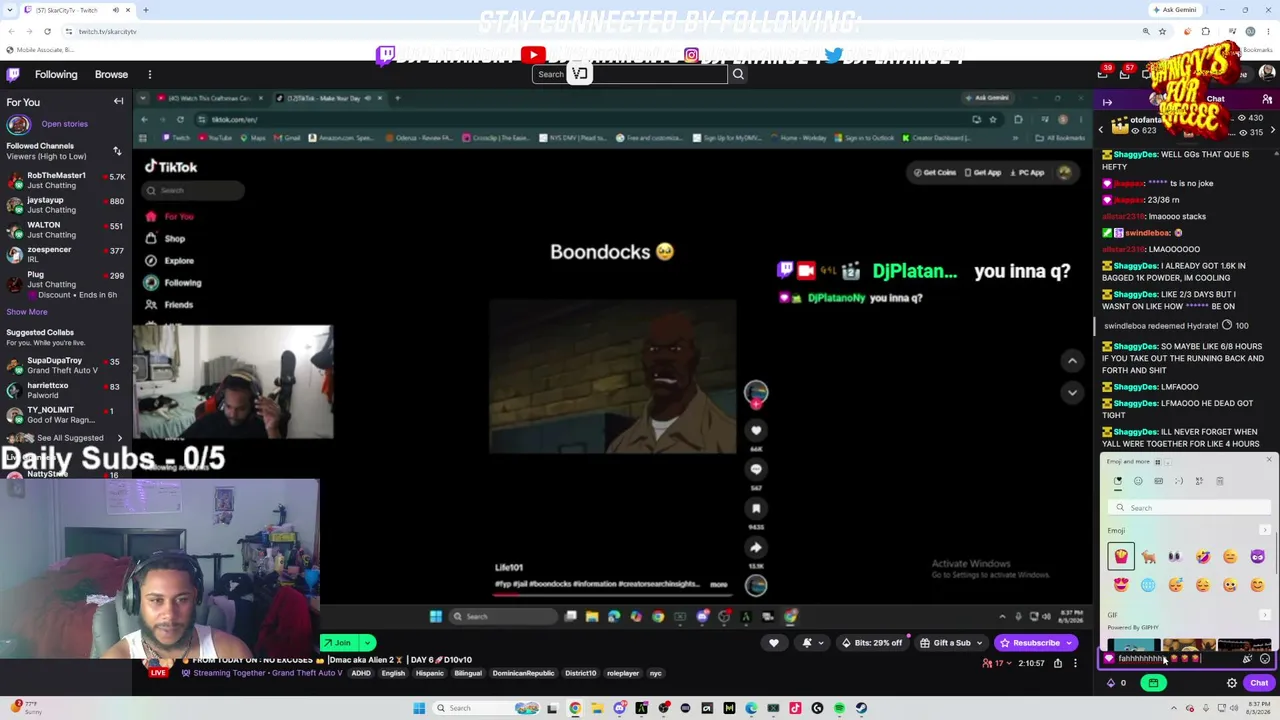Open RobTheMaster1's channel
The image size is (1280, 720).
coord(64,180)
